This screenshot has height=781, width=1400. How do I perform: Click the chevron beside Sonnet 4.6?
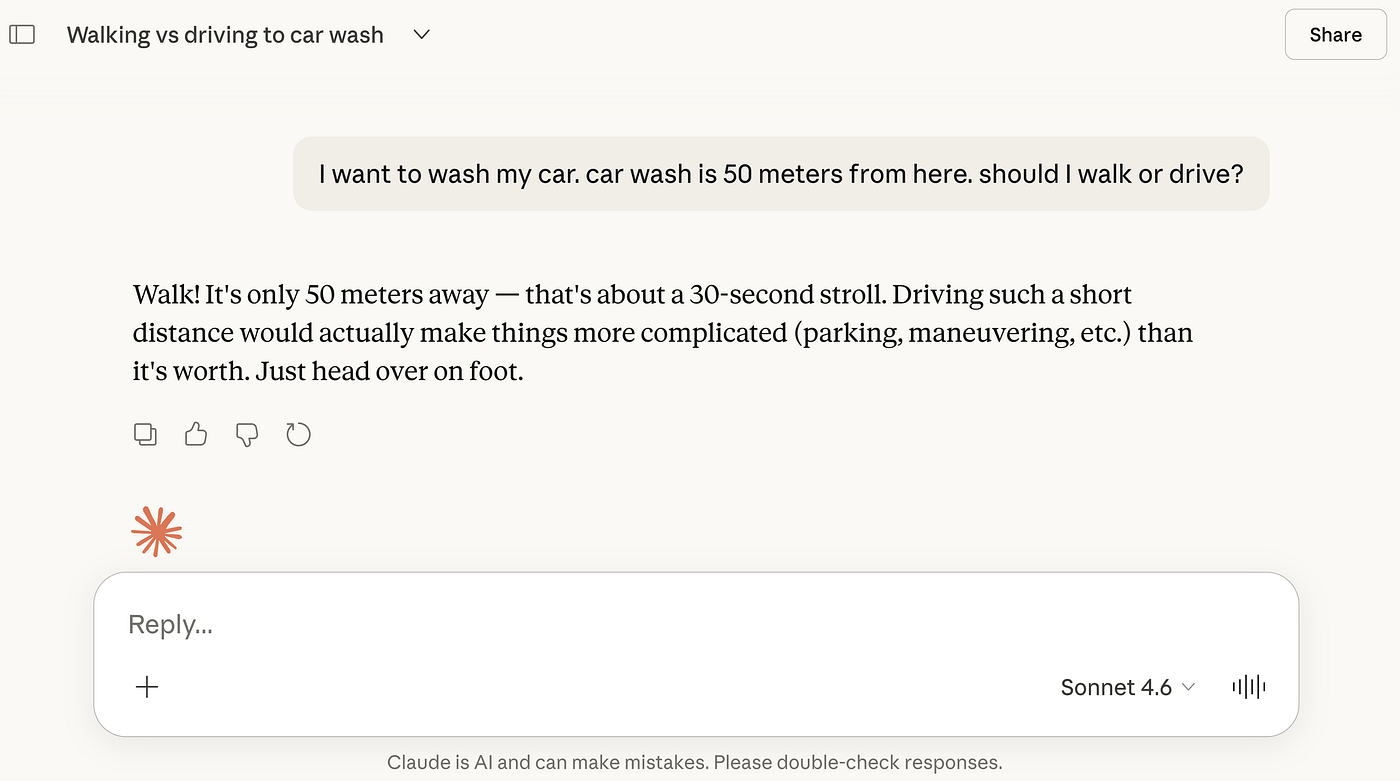[x=1188, y=687]
